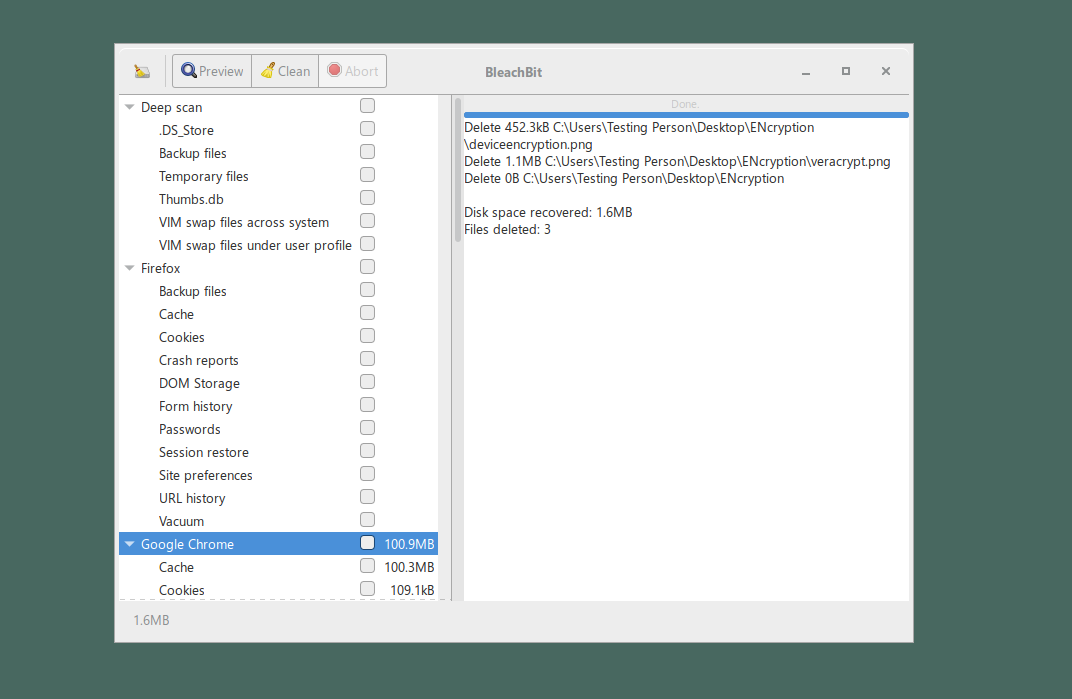The width and height of the screenshot is (1072, 699).
Task: Click the Files deleted: 3 line
Action: [x=507, y=230]
